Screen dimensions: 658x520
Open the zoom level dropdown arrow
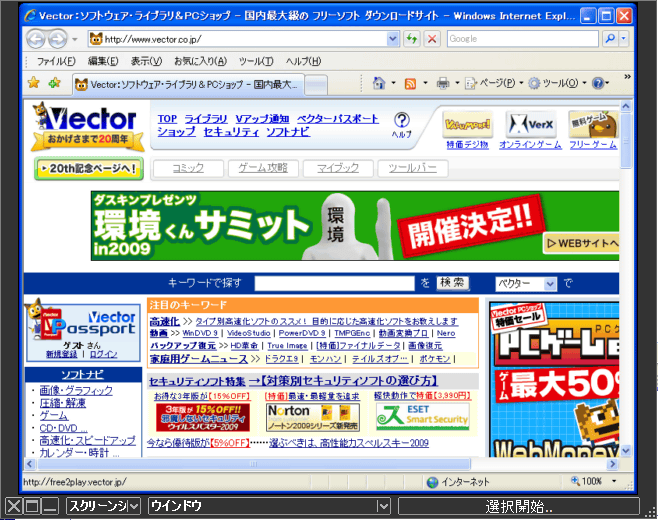click(x=615, y=481)
